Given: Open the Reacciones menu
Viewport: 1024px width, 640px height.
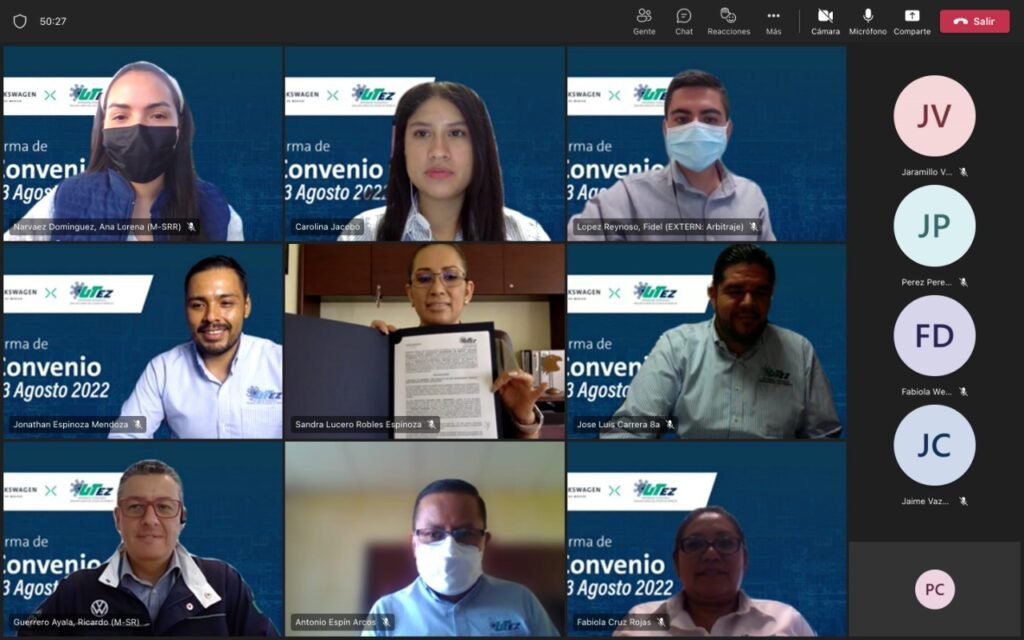Looking at the screenshot, I should (x=728, y=20).
